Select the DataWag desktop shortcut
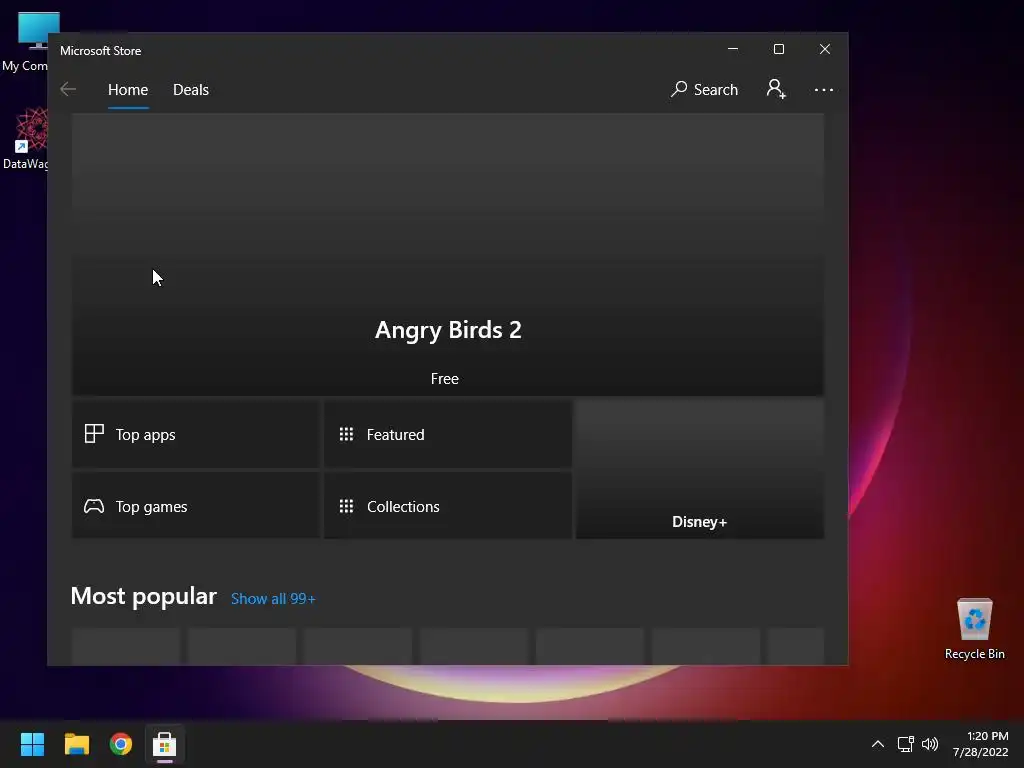 point(25,138)
